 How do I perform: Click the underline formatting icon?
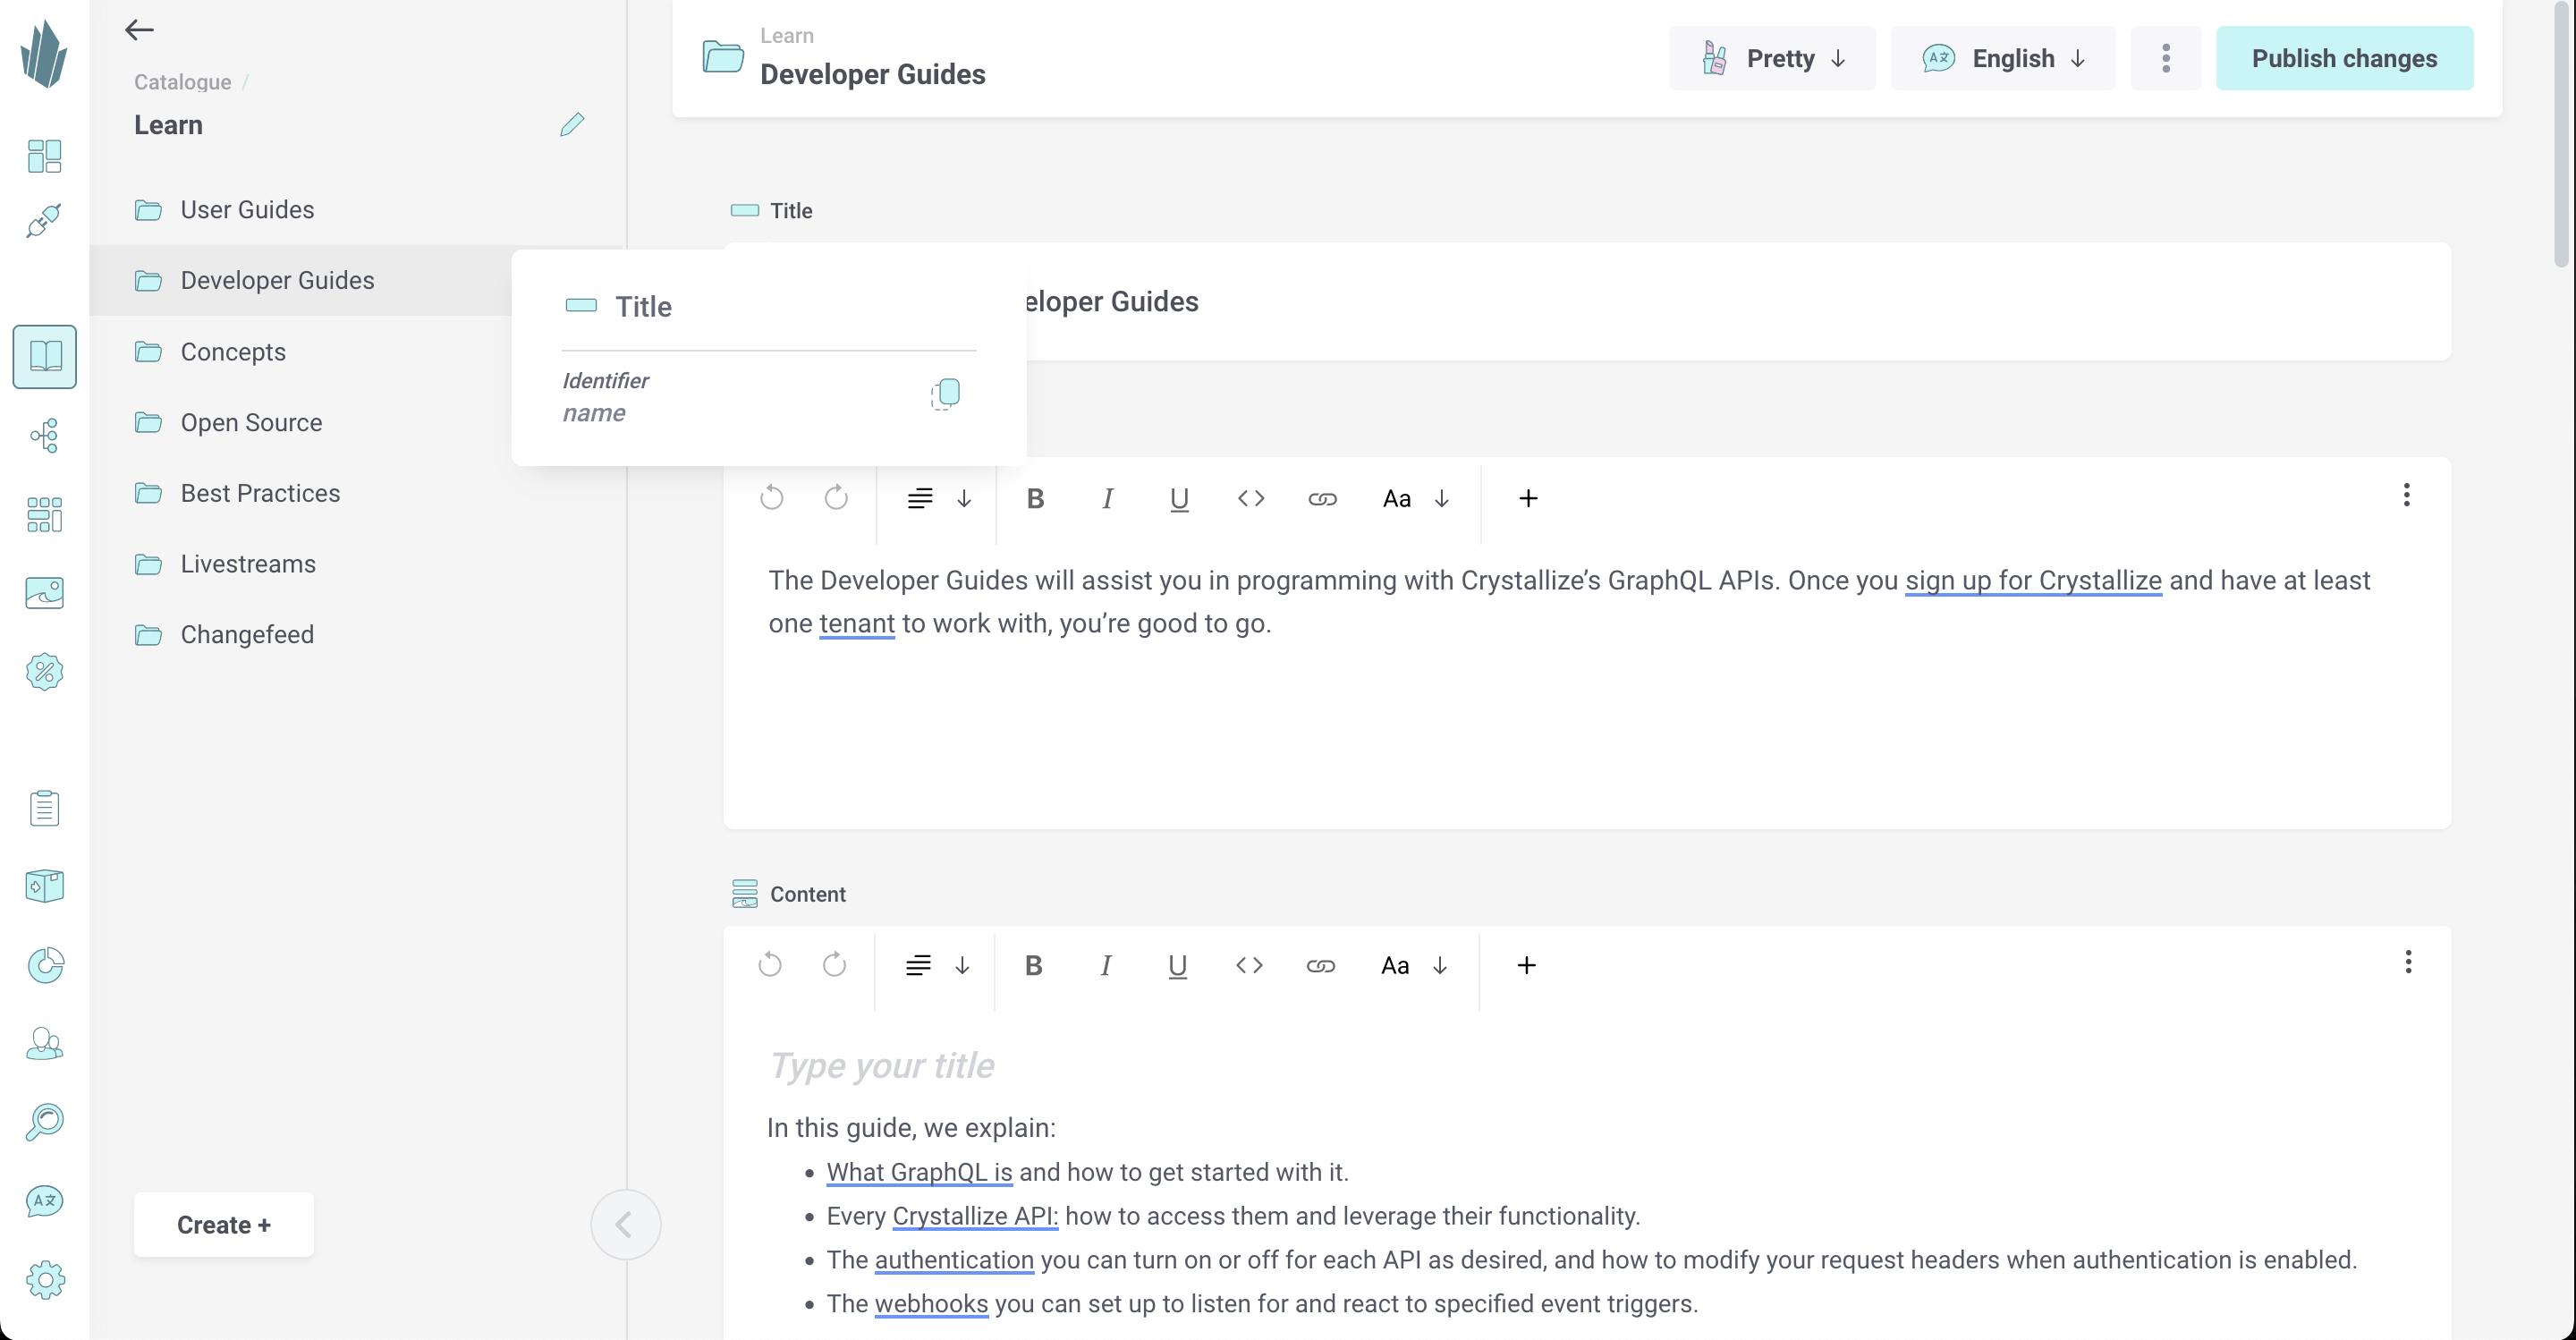click(x=1179, y=498)
